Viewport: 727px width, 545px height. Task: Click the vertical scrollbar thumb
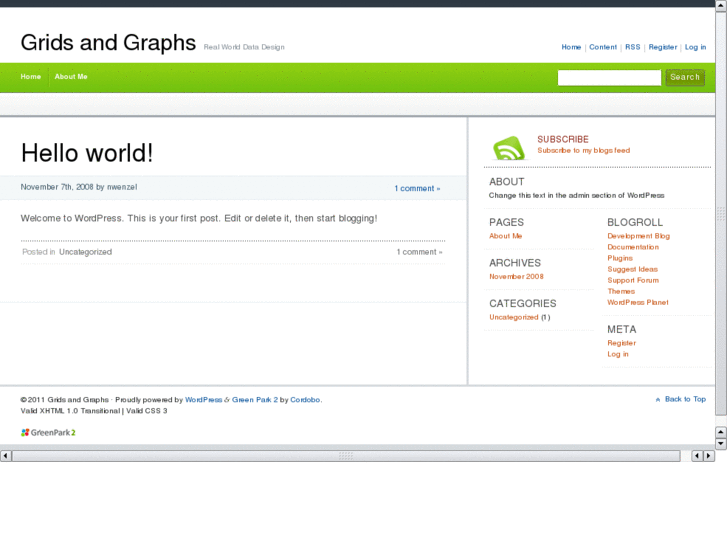[721, 212]
